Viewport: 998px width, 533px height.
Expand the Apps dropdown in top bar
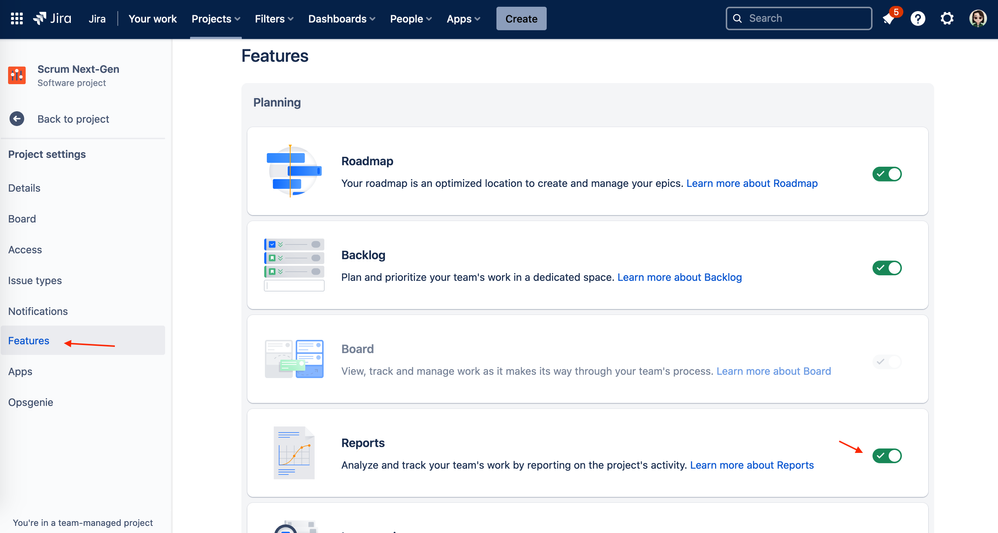[463, 19]
